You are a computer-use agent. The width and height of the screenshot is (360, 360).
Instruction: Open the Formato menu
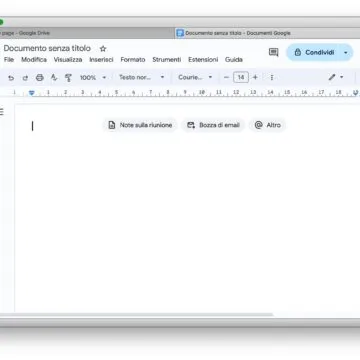(x=133, y=60)
